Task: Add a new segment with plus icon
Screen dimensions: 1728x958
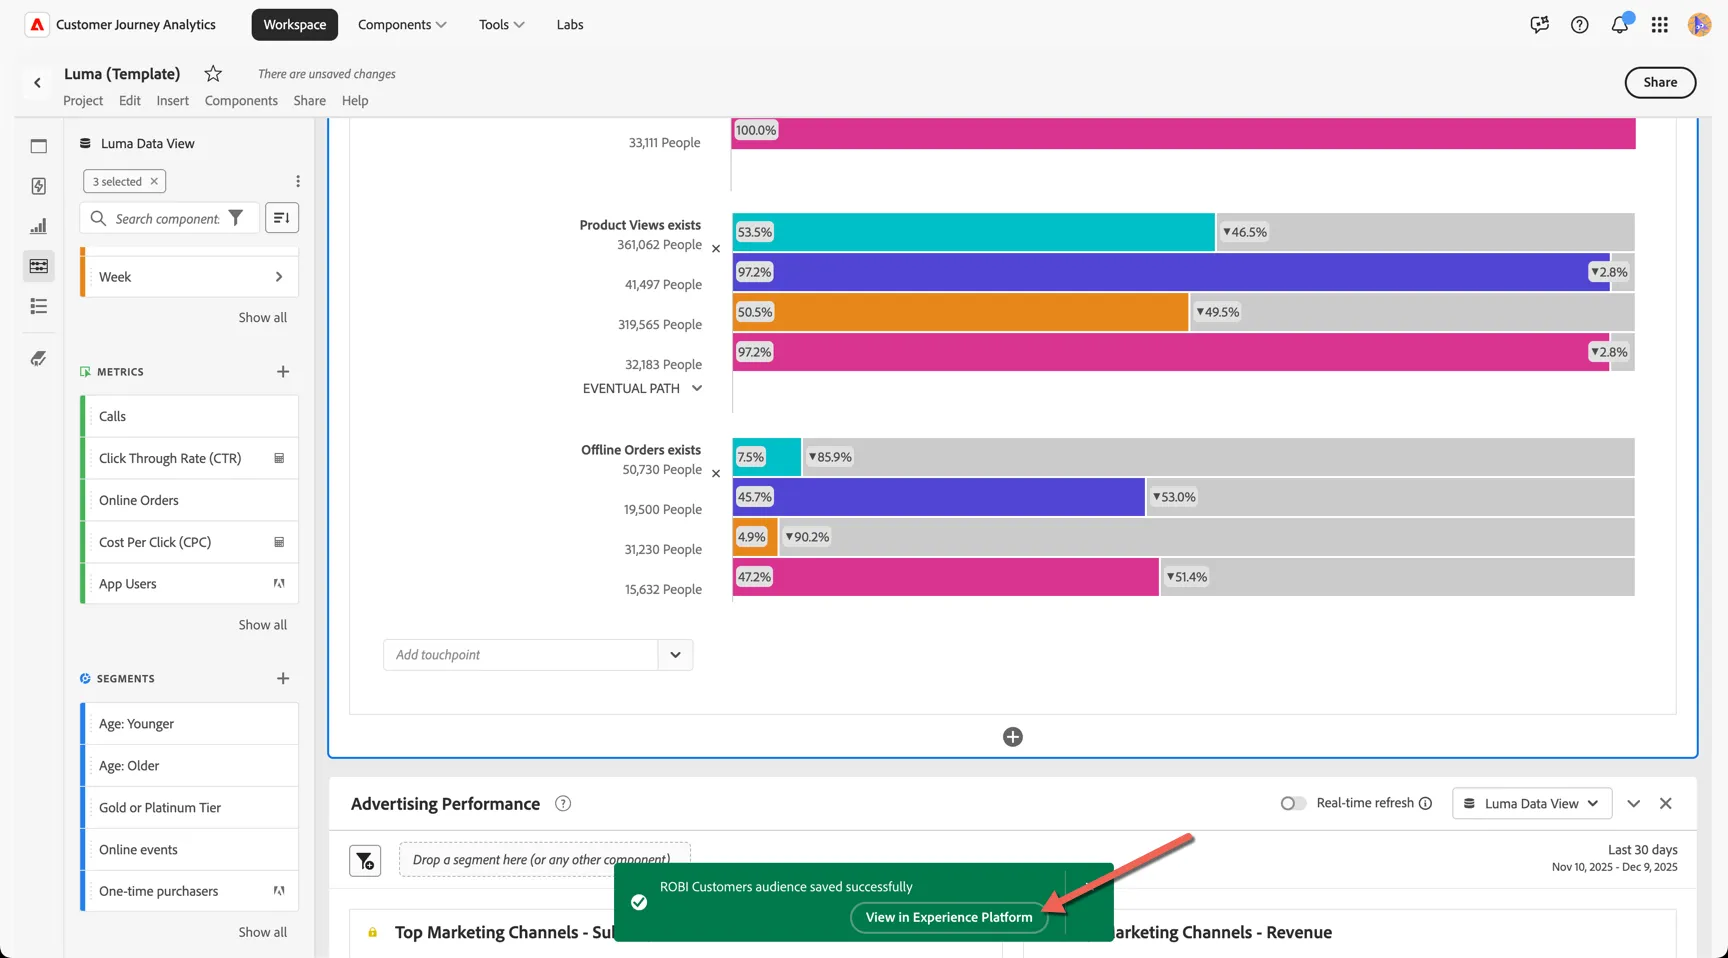Action: tap(283, 678)
